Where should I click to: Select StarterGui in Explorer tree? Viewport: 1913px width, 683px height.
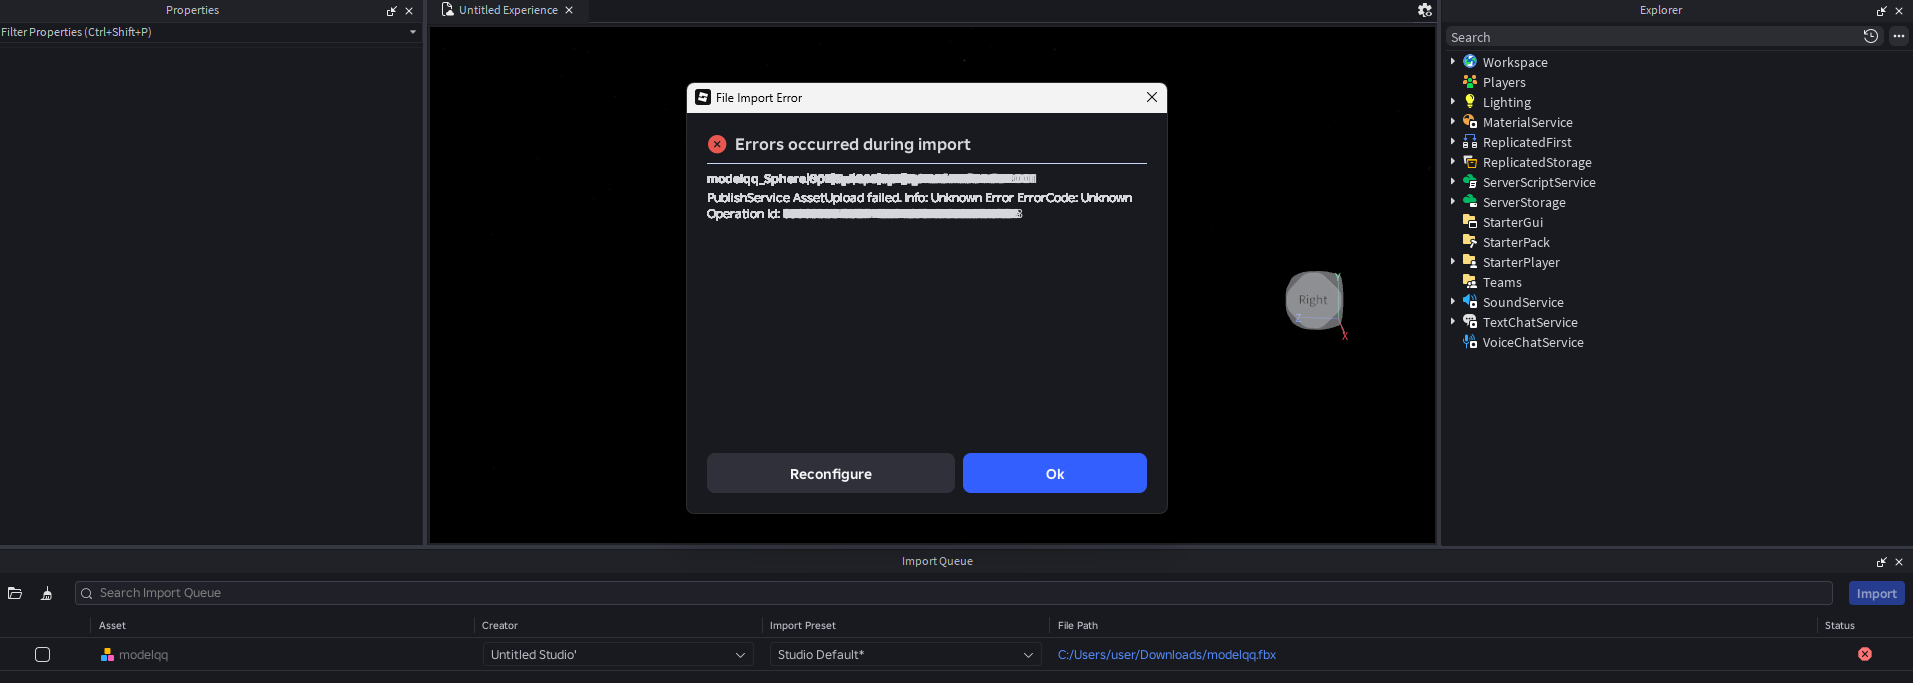[1513, 222]
